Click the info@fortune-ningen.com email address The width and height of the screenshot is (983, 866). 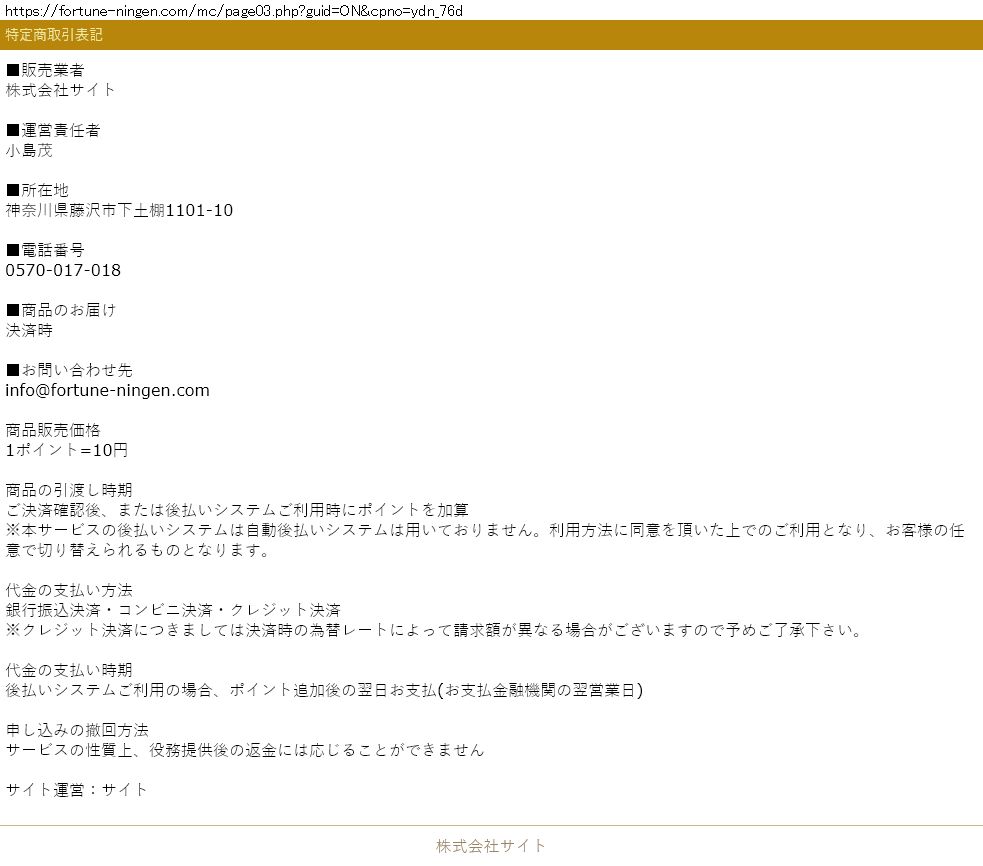tap(108, 390)
